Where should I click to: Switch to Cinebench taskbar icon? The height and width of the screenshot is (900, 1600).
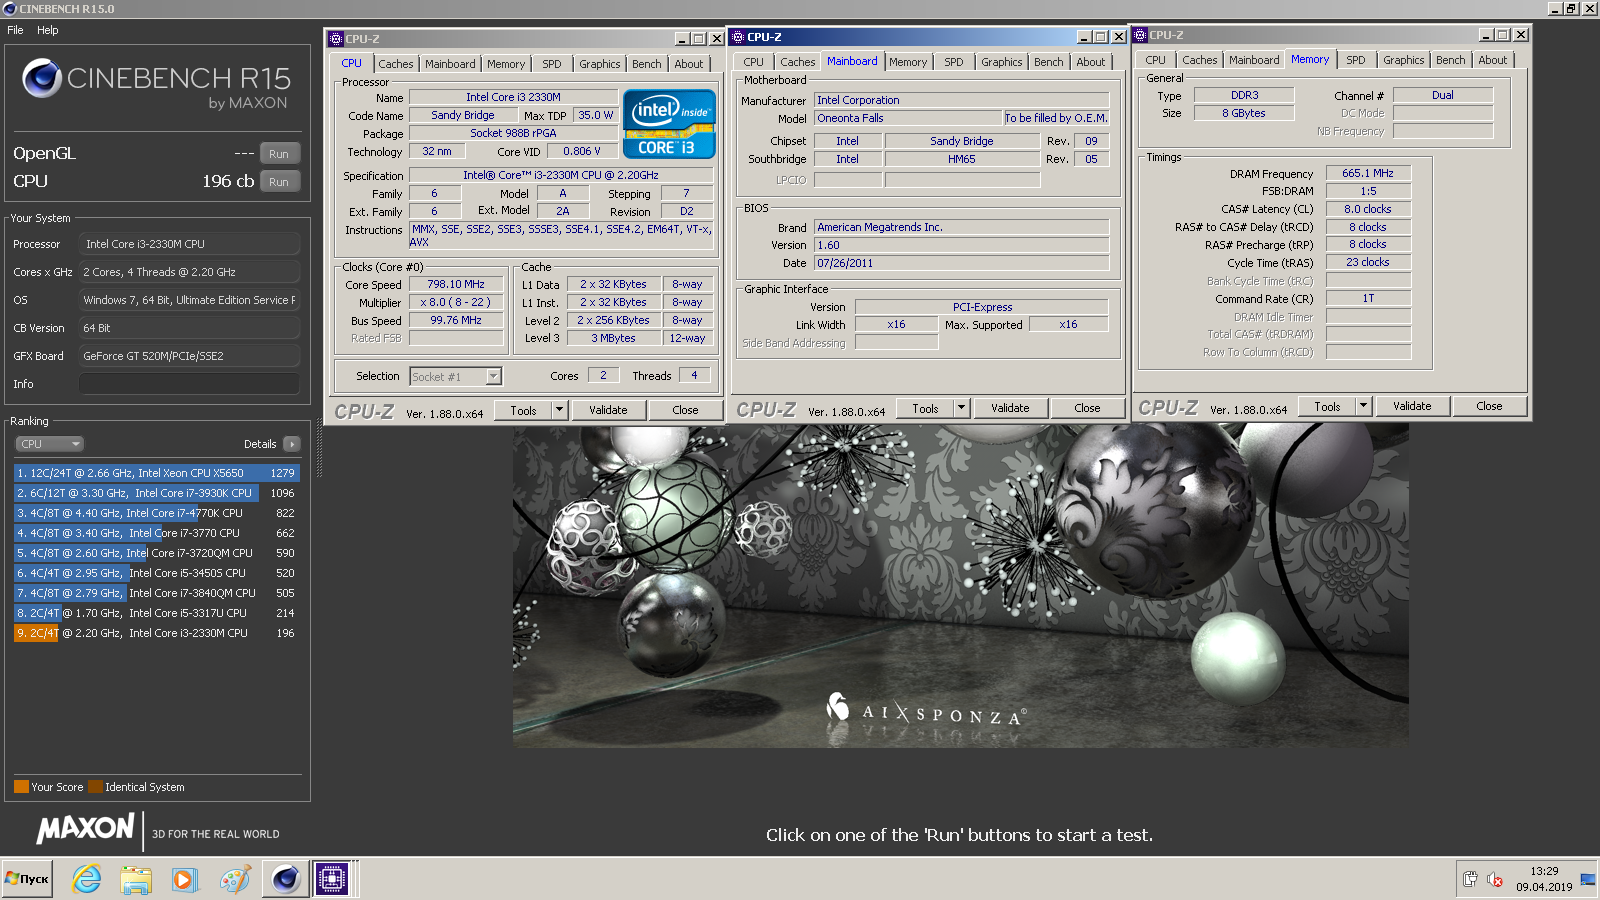coord(285,879)
